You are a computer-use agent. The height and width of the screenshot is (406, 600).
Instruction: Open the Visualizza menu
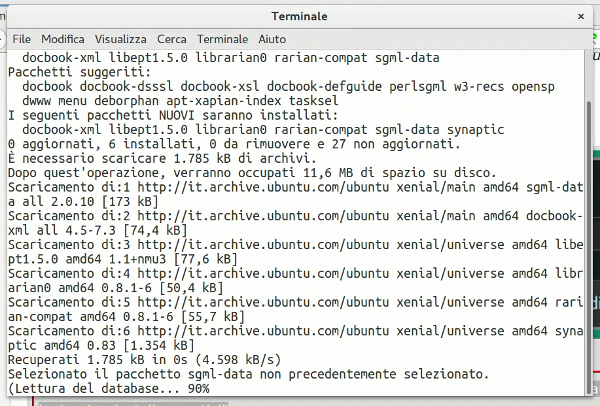(122, 38)
